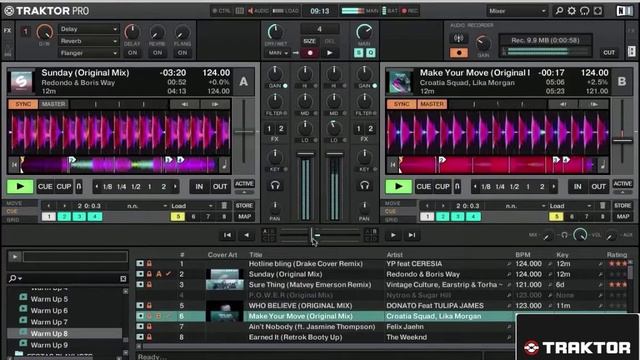Toggle MASTER on Deck B
The width and height of the screenshot is (640, 360).
(432, 104)
